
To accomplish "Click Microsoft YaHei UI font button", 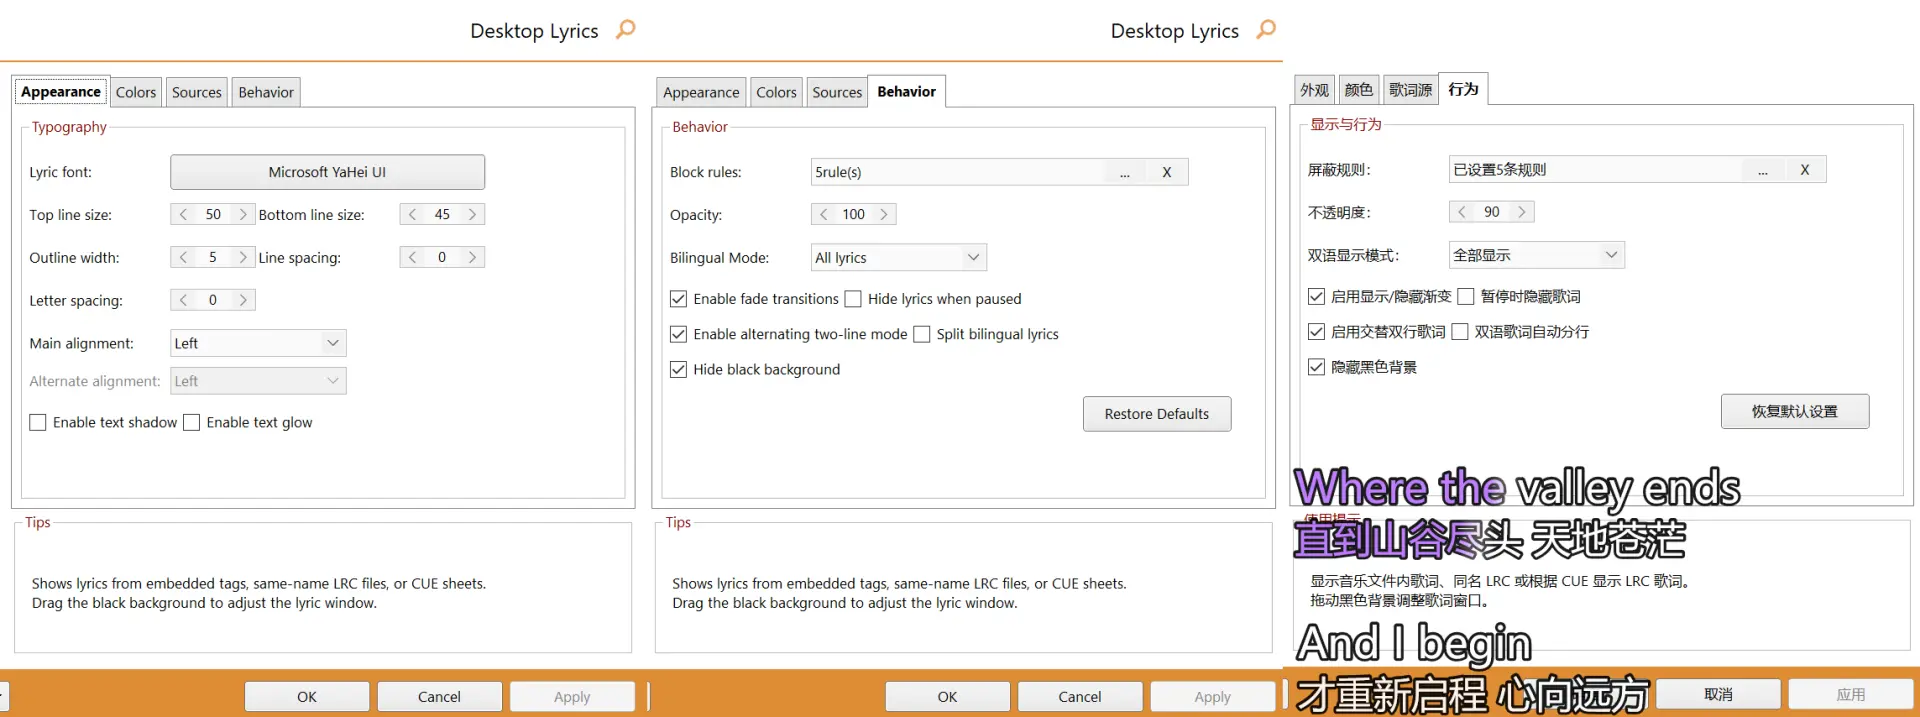I will pos(327,172).
